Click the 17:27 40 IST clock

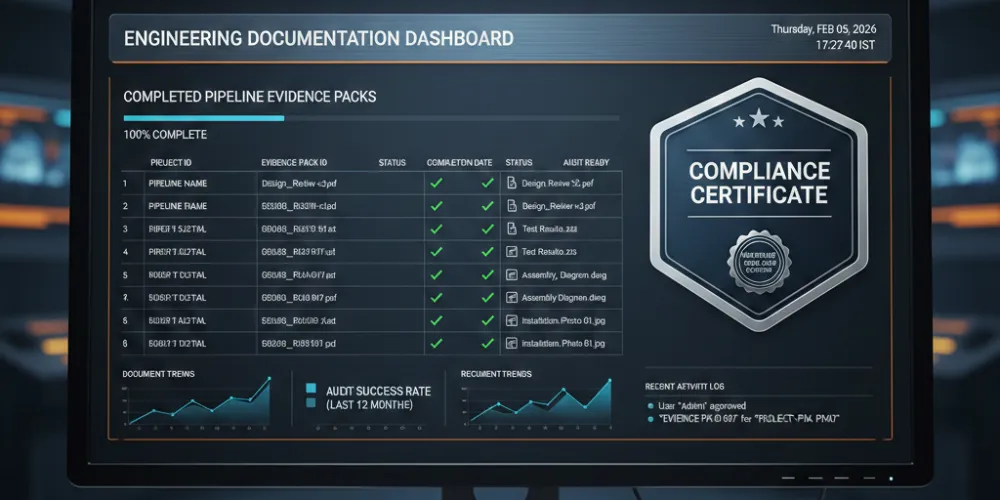tap(845, 45)
